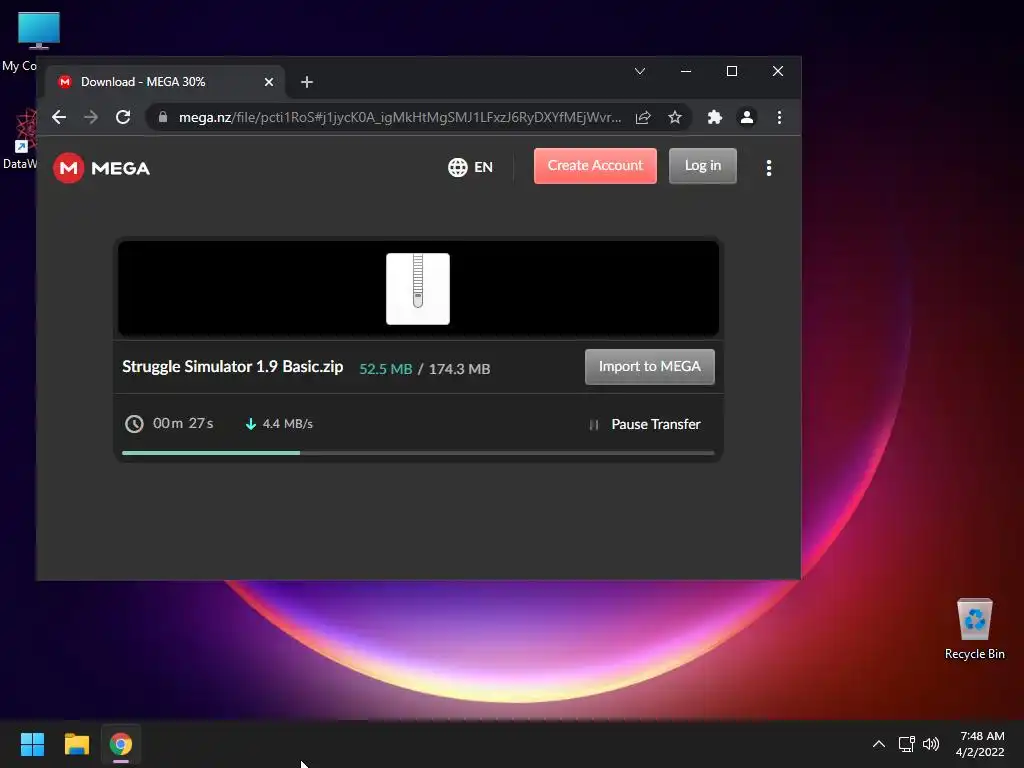Open the clock showing 7:48 AM
Image resolution: width=1024 pixels, height=768 pixels.
(980, 744)
